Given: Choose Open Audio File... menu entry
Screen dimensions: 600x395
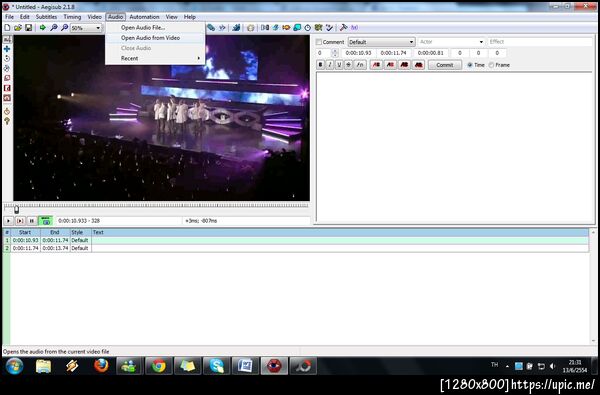Looking at the screenshot, I should click(x=155, y=28).
